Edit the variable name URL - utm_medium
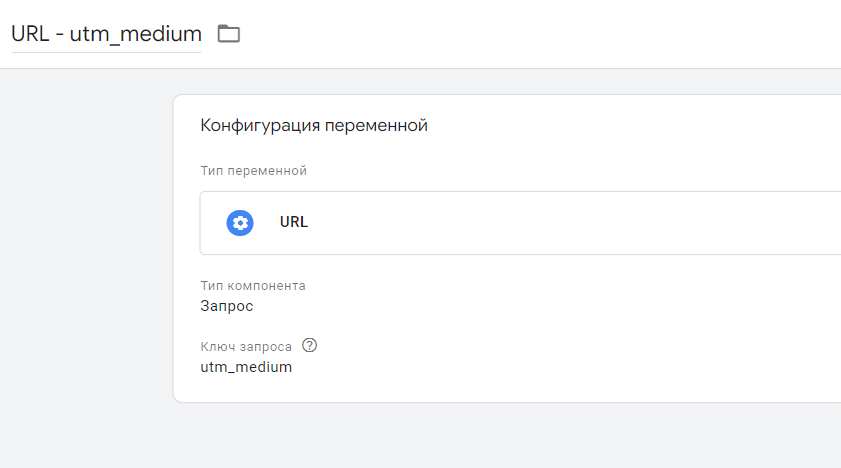This screenshot has width=841, height=468. 106,33
